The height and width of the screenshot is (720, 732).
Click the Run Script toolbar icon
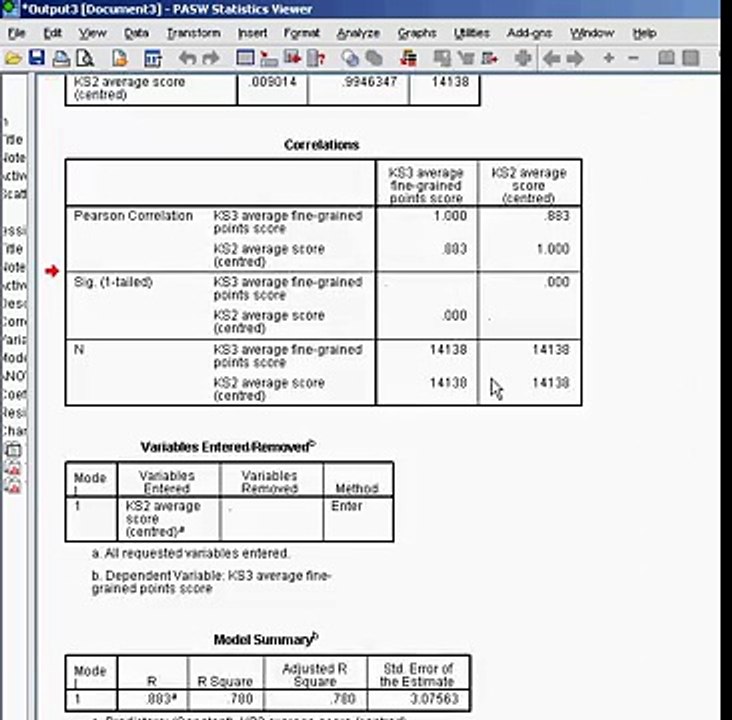click(x=490, y=58)
